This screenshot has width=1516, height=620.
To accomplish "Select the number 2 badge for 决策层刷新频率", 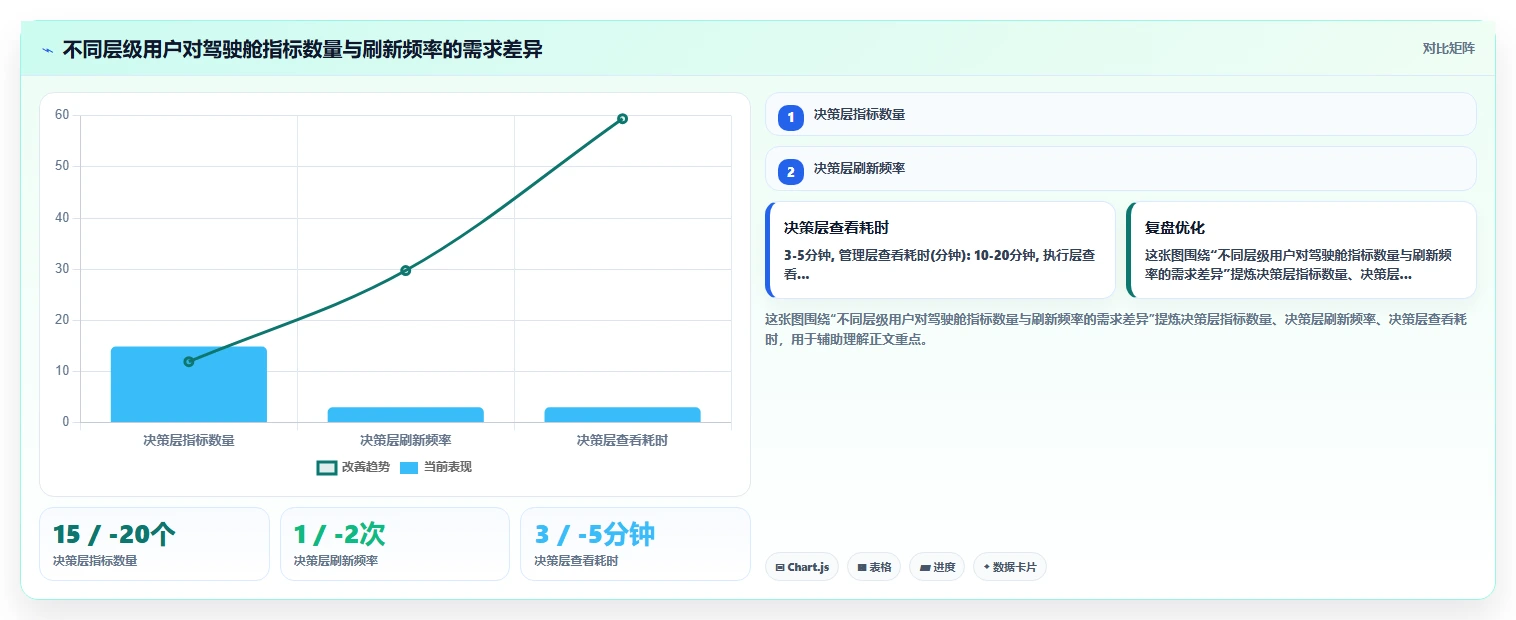I will [791, 172].
